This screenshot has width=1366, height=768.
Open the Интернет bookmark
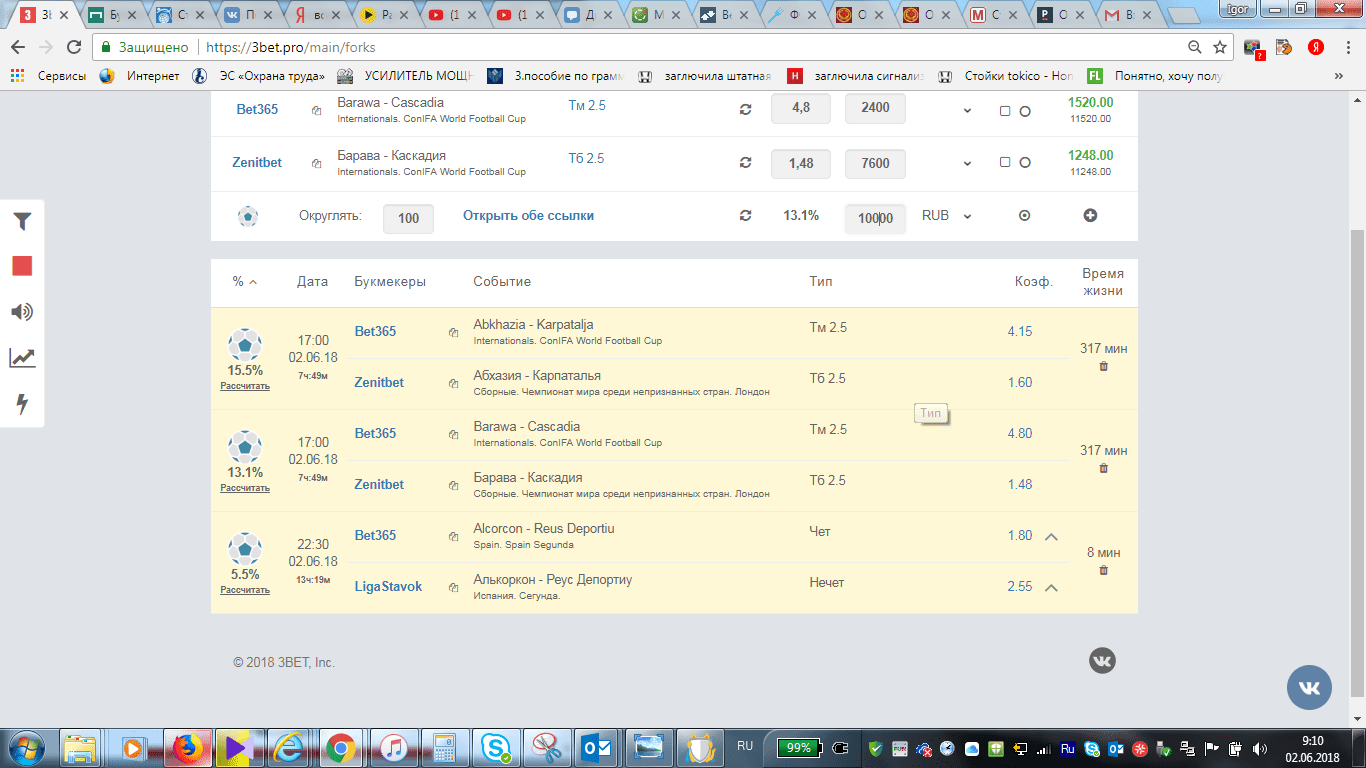(140, 76)
